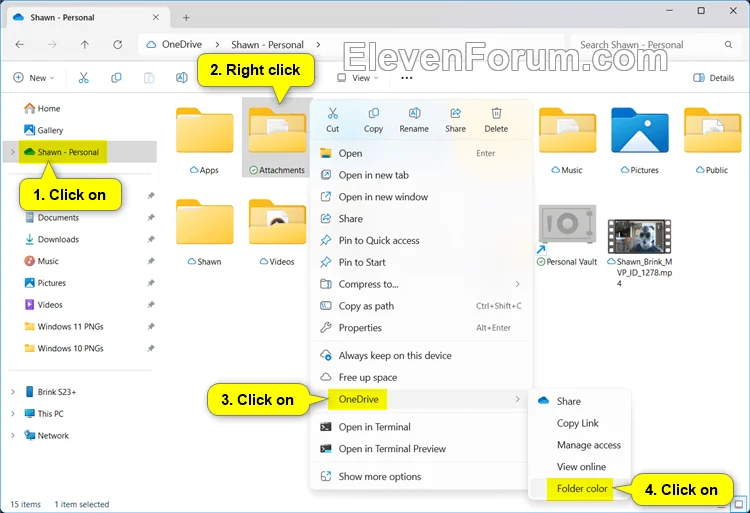Open the New dropdown
750x513 pixels.
[x=33, y=77]
